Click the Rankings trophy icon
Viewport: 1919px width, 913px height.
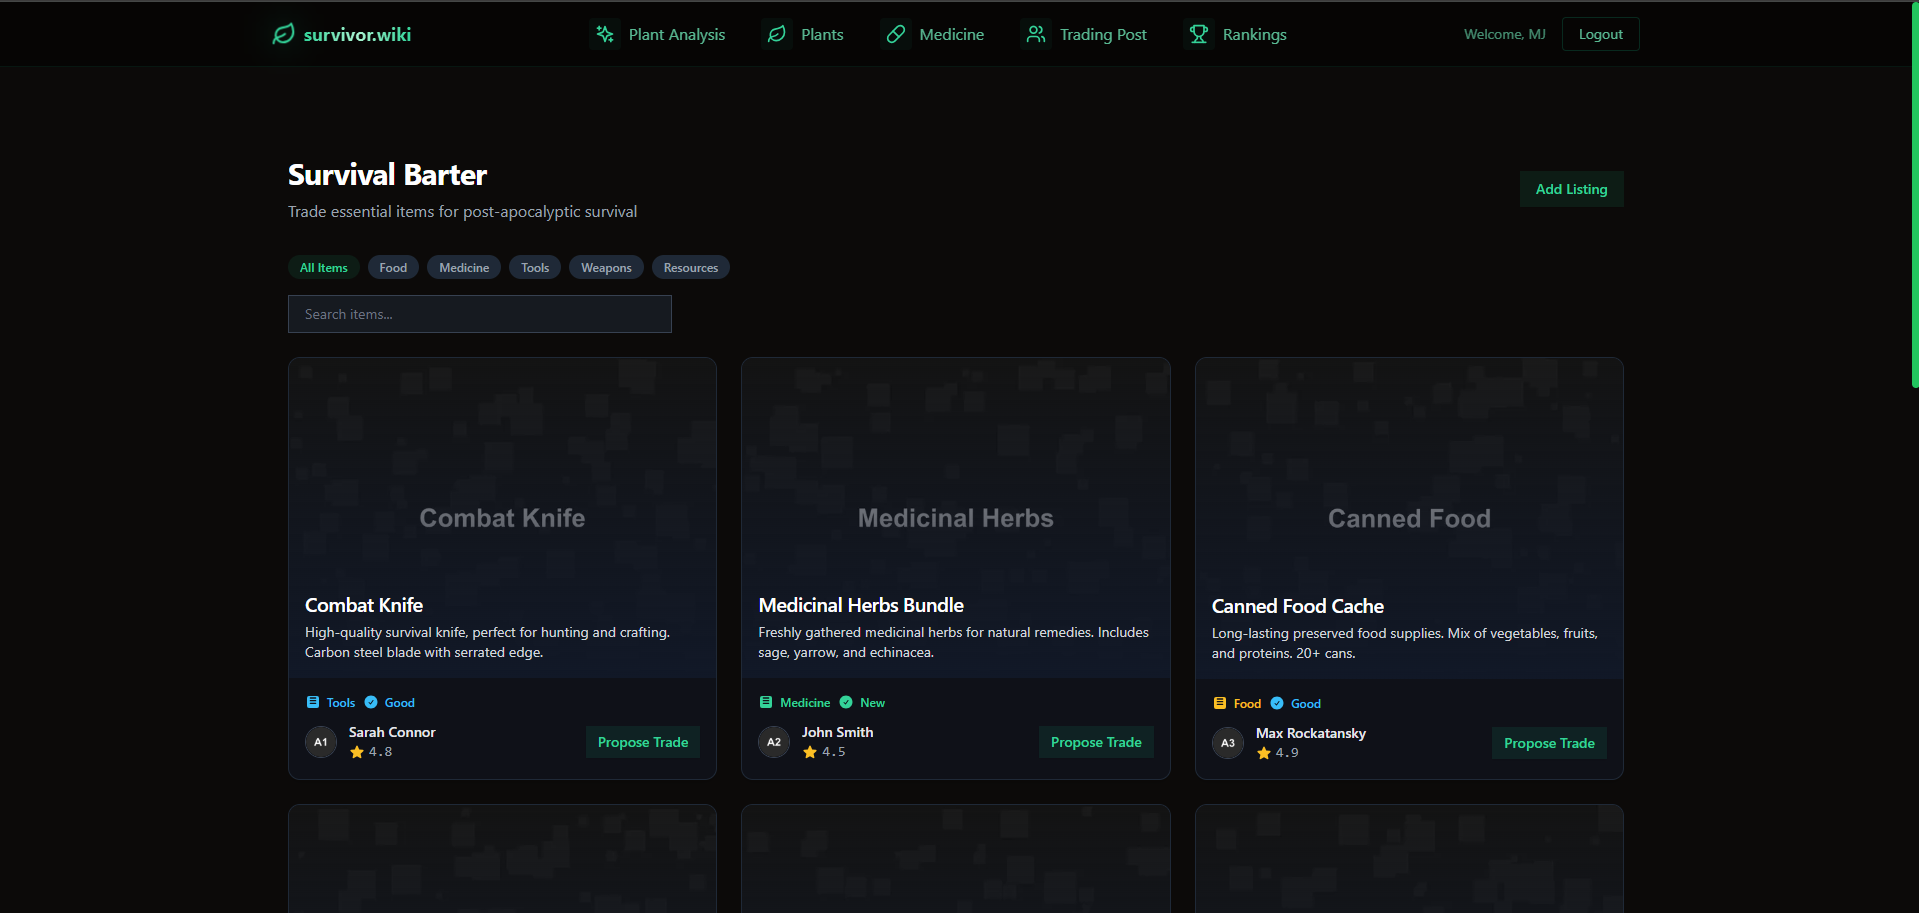pyautogui.click(x=1199, y=34)
